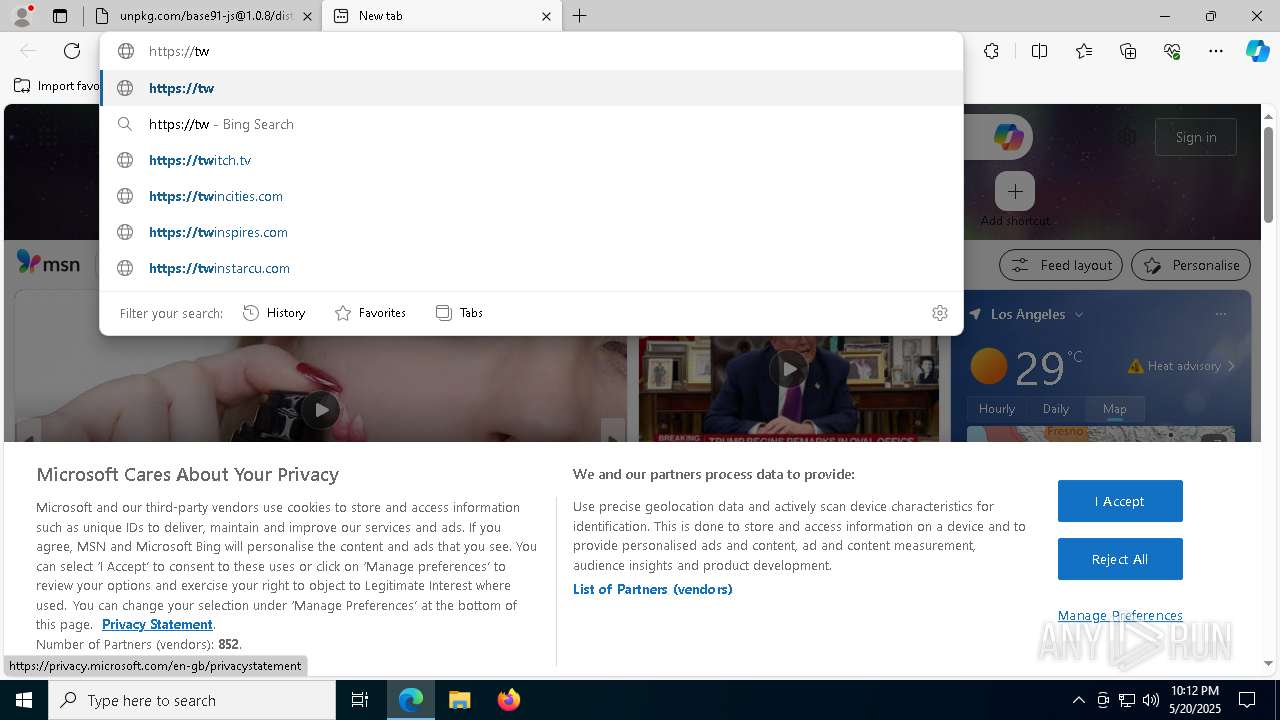The image size is (1280, 720).
Task: Open the tab actions menu icon
Action: click(60, 16)
